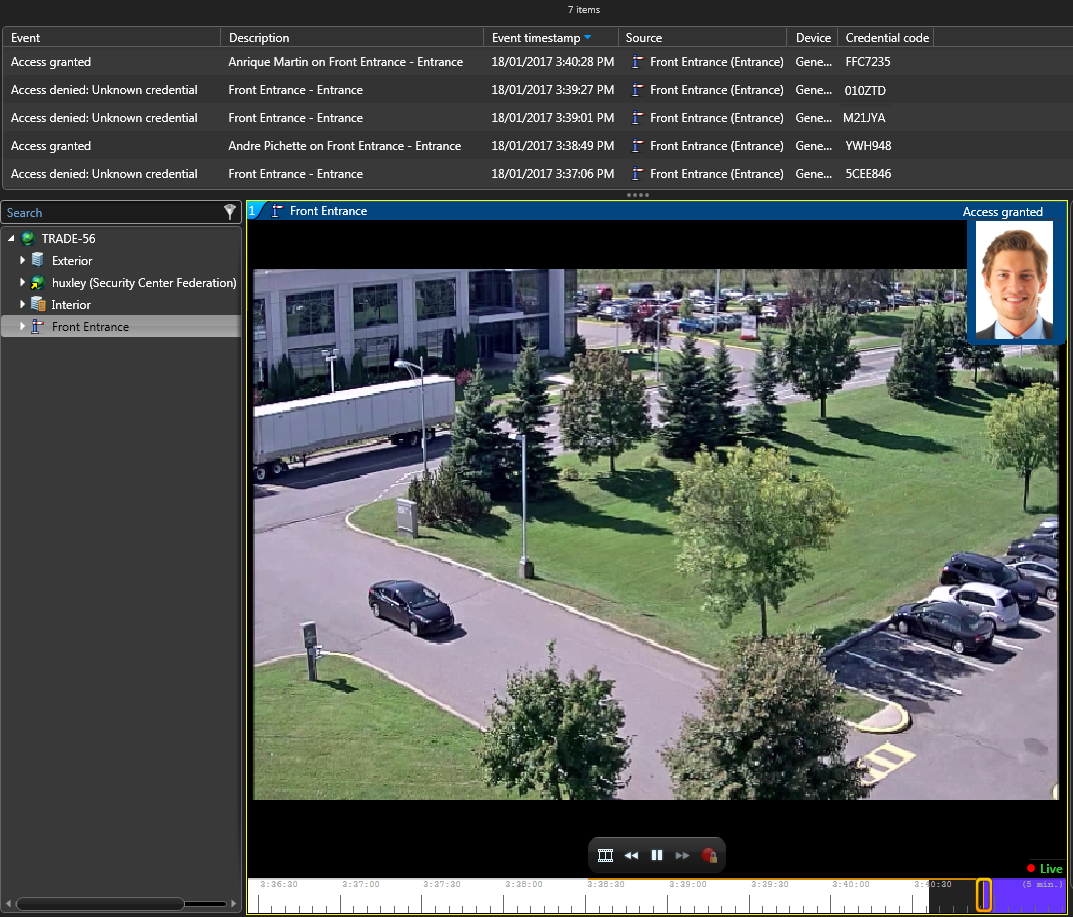The width and height of the screenshot is (1073, 917).
Task: Click the current position marker on the timeline
Action: tap(983, 896)
